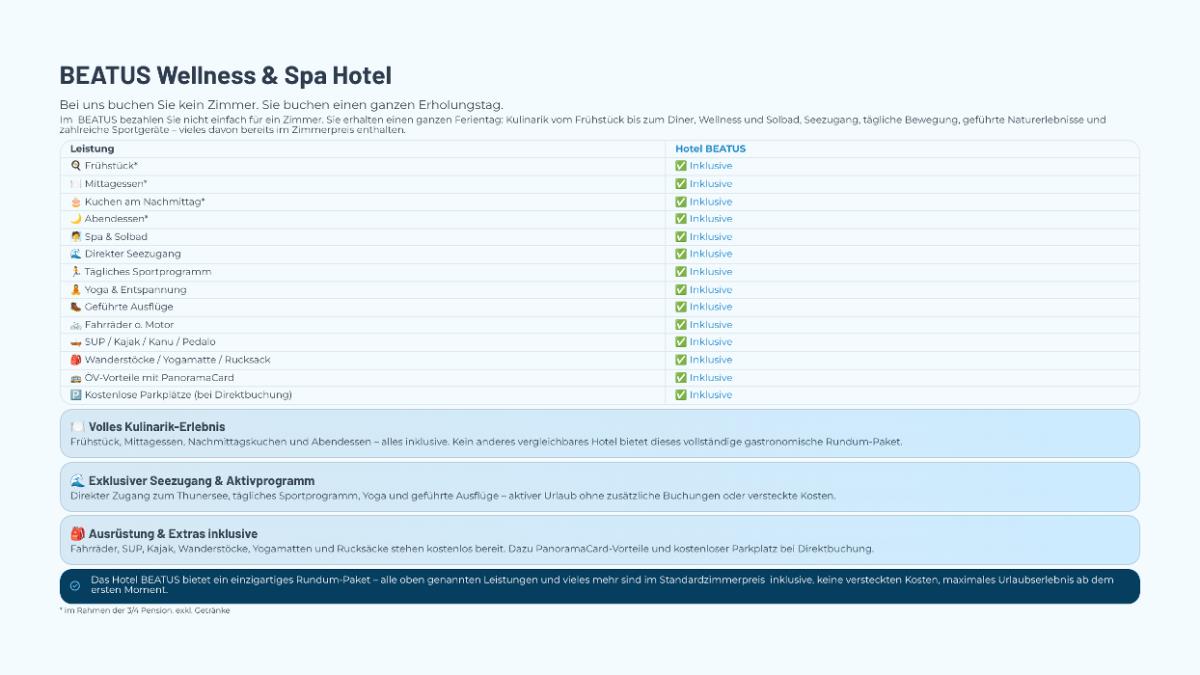Click the subtitle Bei uns buchen Sie kein Zimmer

(282, 105)
